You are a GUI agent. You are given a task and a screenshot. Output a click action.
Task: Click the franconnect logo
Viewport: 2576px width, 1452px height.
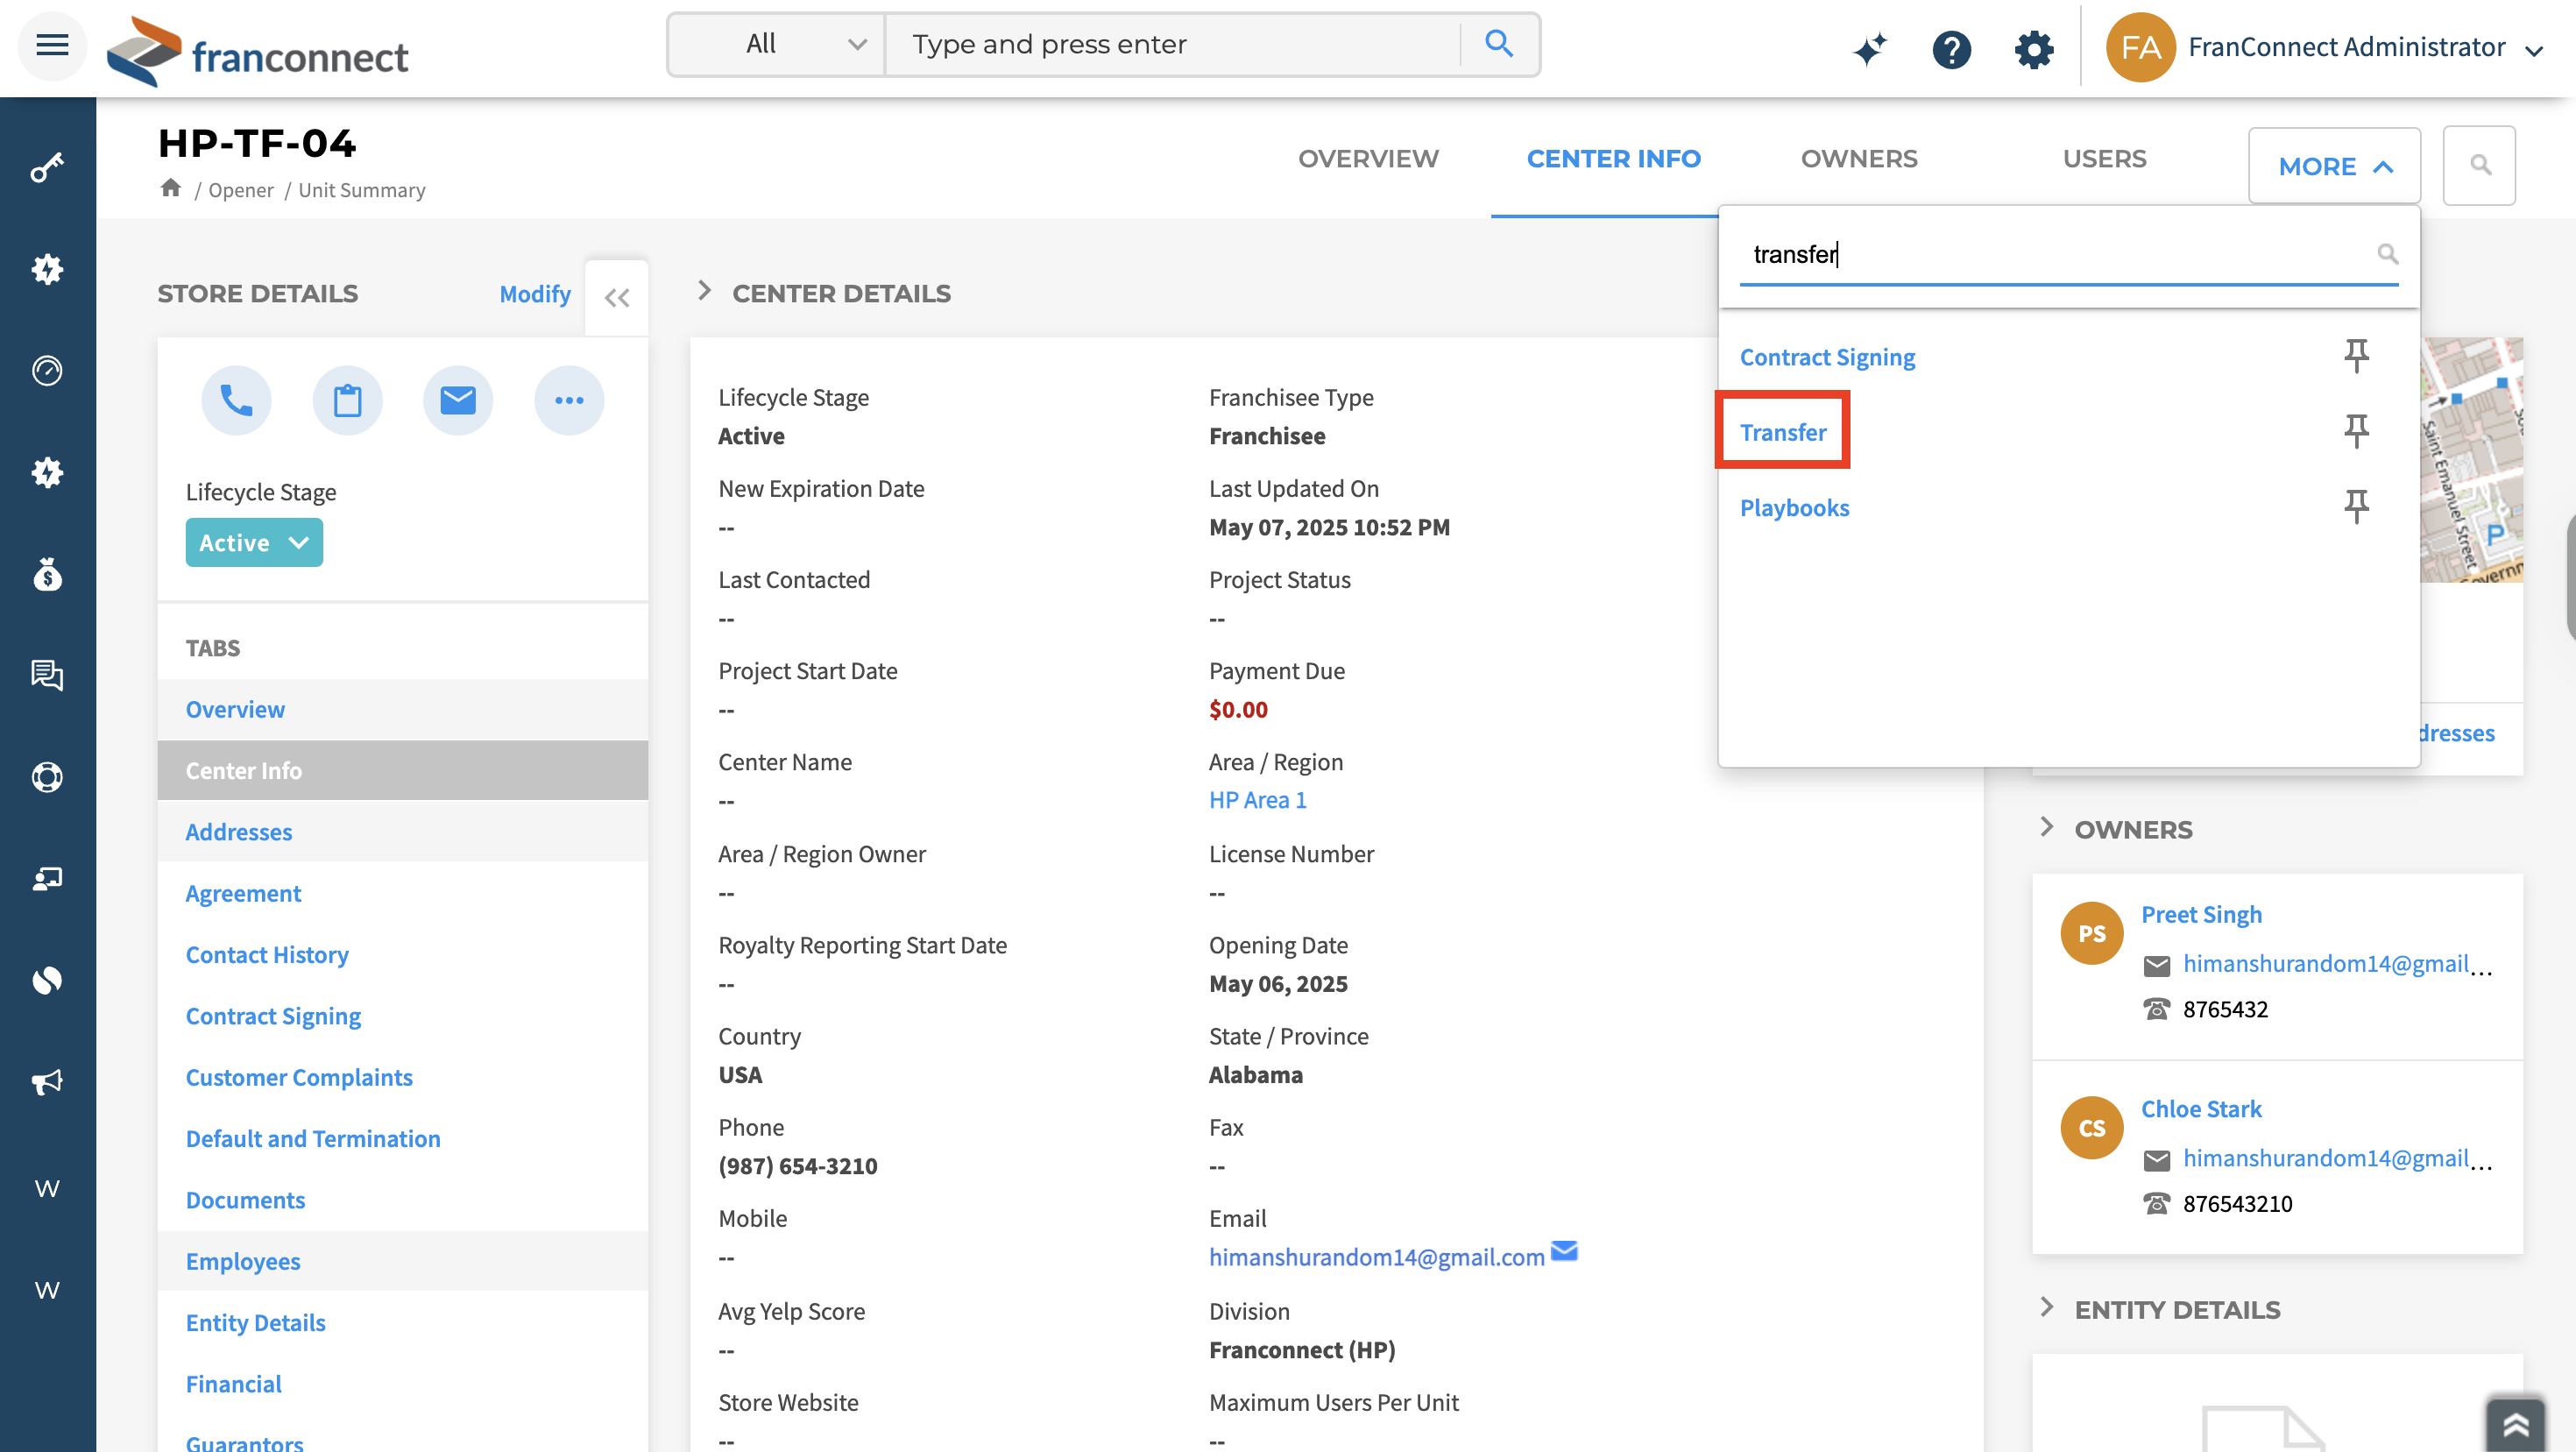258,52
